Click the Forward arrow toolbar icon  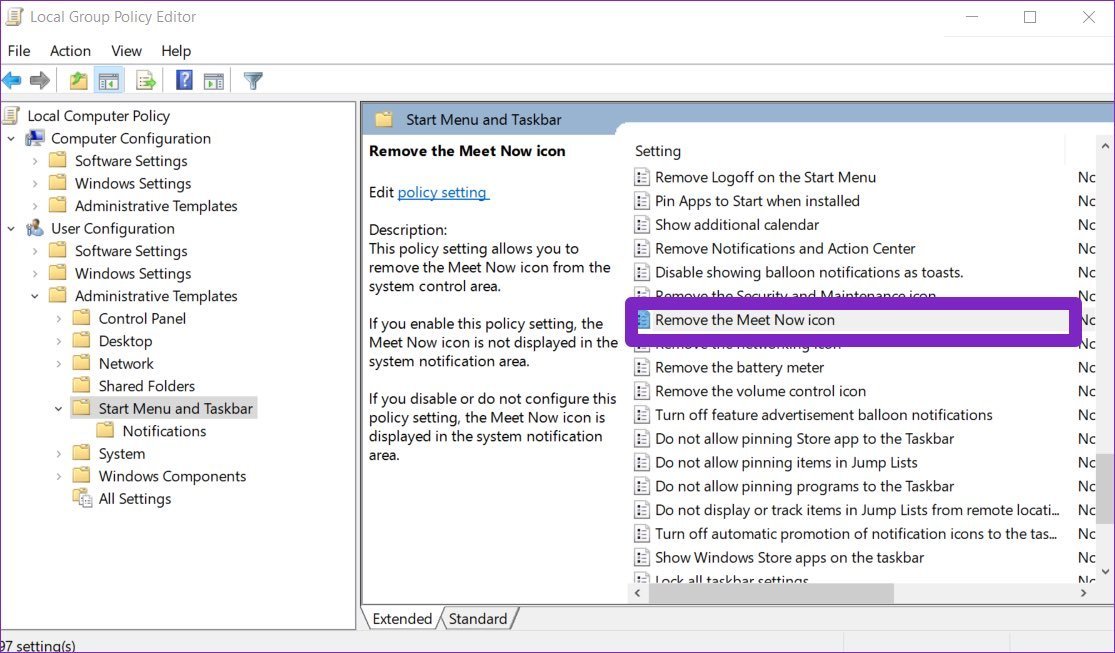click(x=40, y=80)
